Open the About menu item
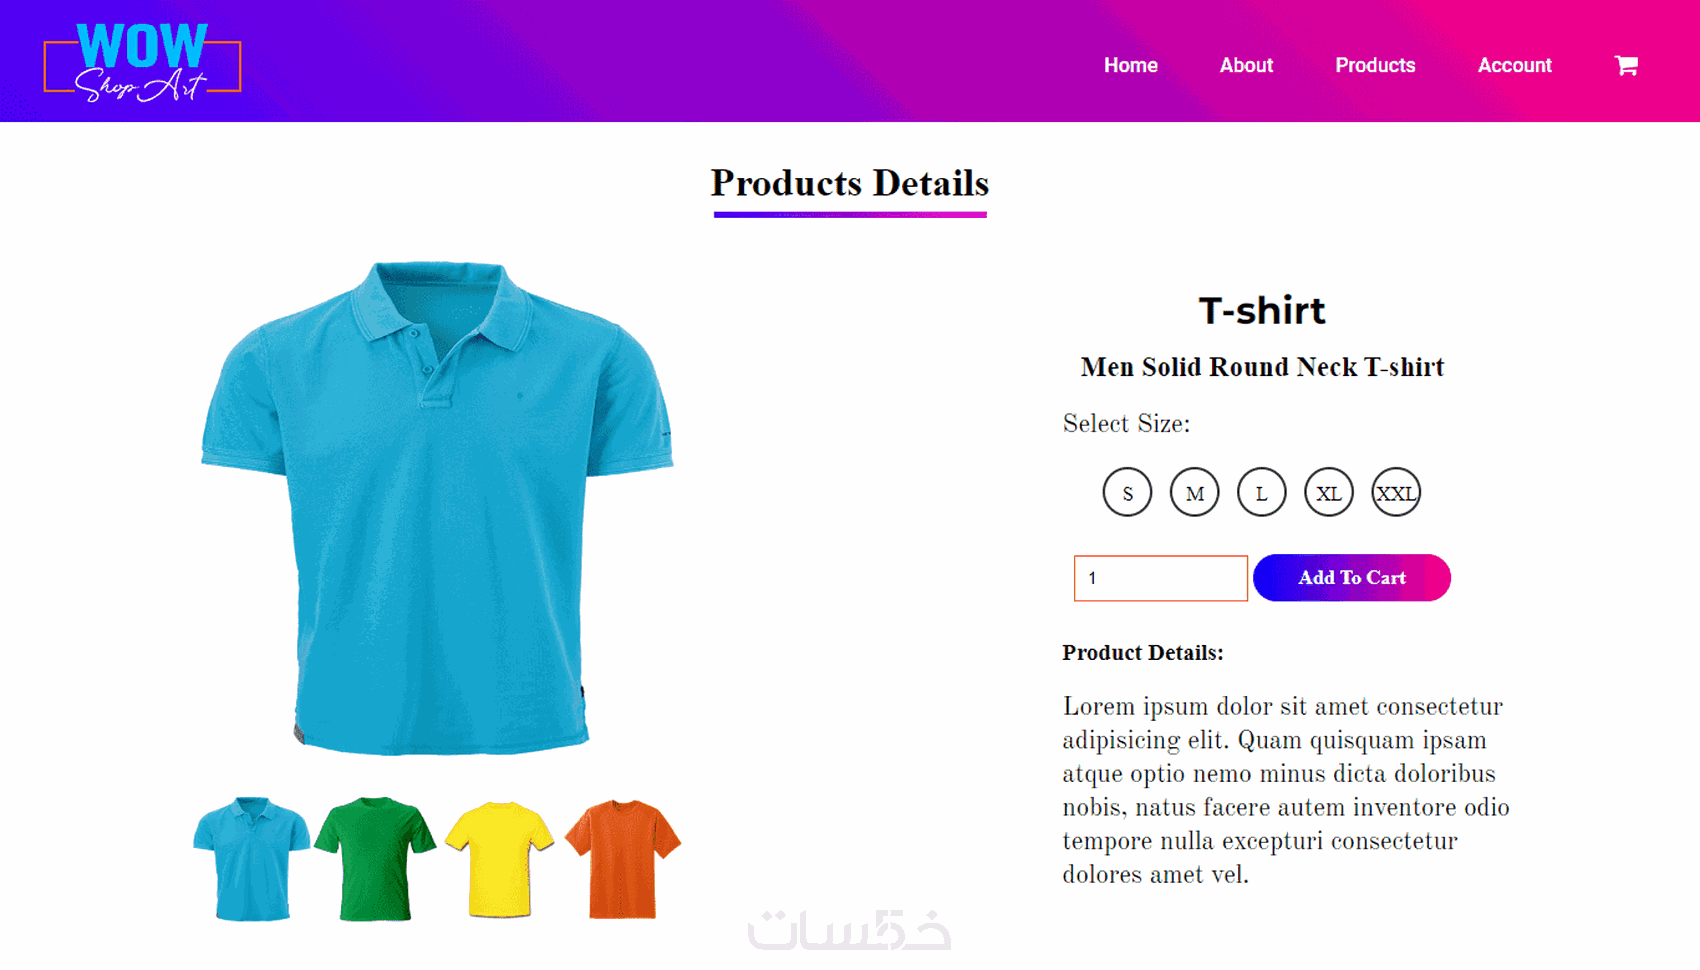This screenshot has height=970, width=1700. (1246, 66)
